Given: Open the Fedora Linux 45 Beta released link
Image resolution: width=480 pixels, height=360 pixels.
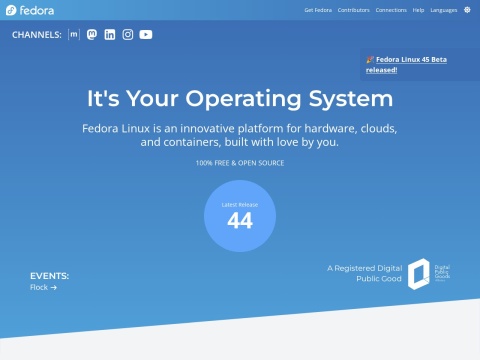Looking at the screenshot, I should (407, 65).
